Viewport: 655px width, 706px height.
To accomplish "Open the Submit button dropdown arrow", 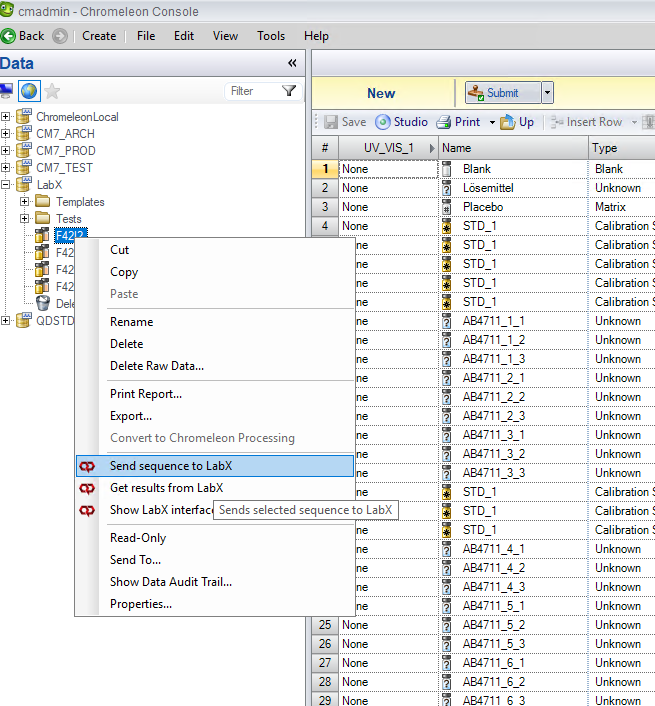I will point(547,93).
